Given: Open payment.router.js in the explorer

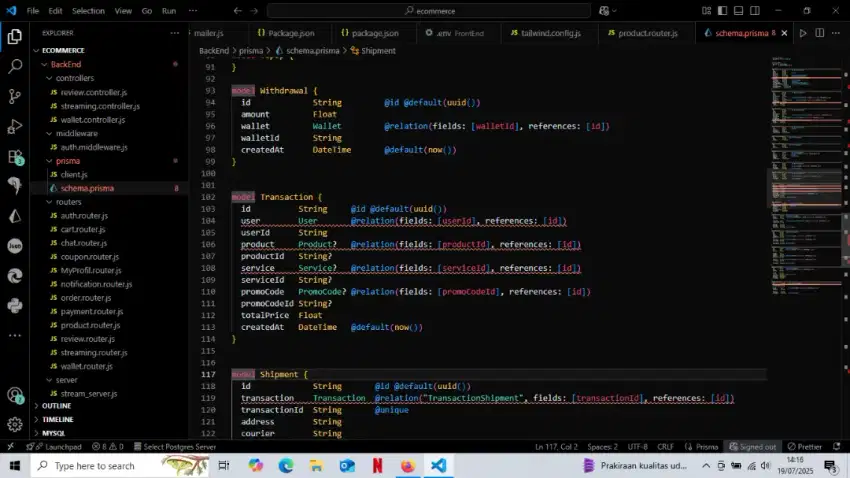Looking at the screenshot, I should pos(92,312).
